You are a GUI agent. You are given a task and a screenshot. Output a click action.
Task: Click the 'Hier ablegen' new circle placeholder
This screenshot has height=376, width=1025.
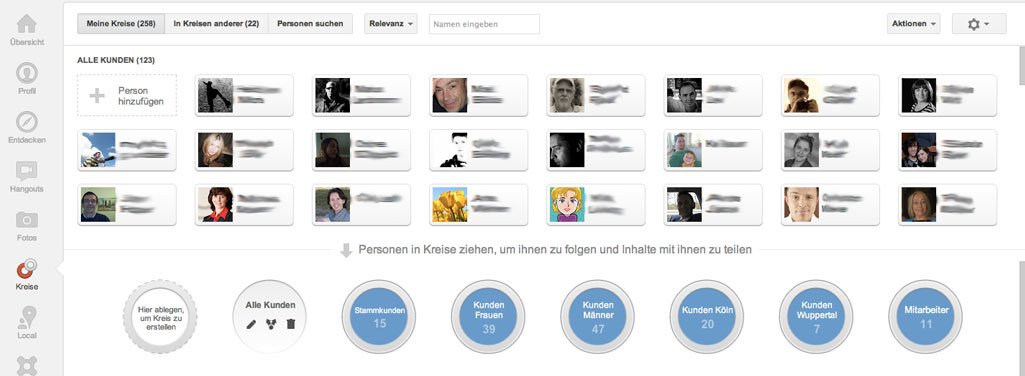[x=160, y=317]
